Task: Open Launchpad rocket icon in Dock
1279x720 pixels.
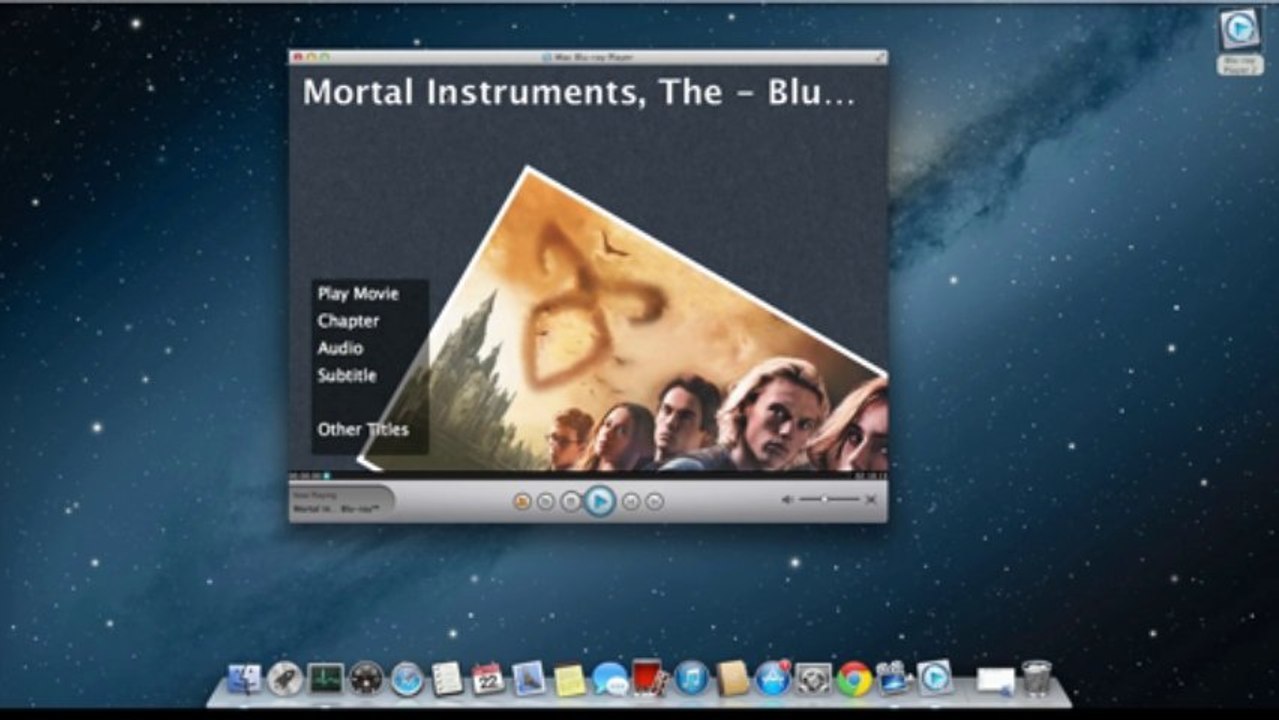Action: pyautogui.click(x=285, y=678)
